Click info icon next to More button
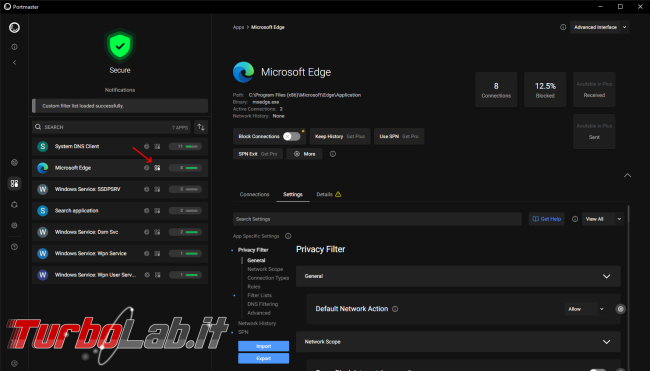 [333, 154]
